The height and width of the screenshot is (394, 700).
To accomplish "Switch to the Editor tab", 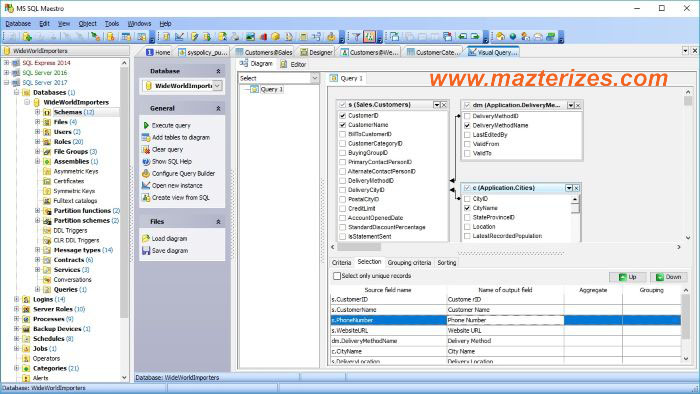I will point(293,64).
